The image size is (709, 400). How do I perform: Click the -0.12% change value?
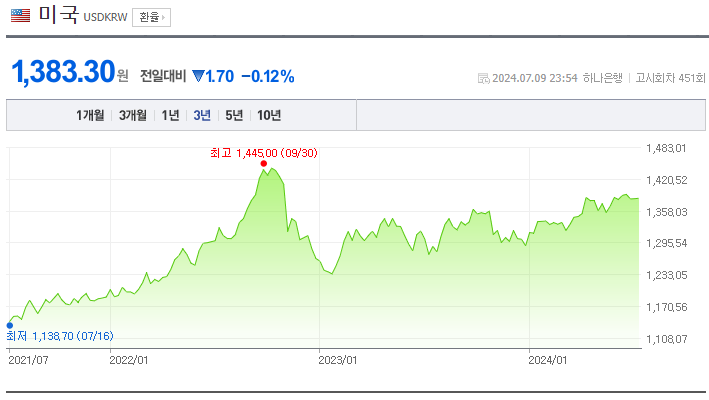click(x=268, y=76)
